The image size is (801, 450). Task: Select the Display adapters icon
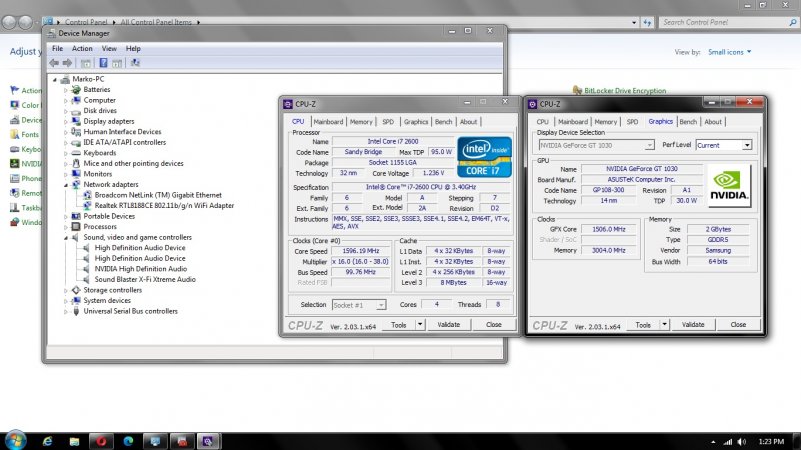(x=76, y=121)
